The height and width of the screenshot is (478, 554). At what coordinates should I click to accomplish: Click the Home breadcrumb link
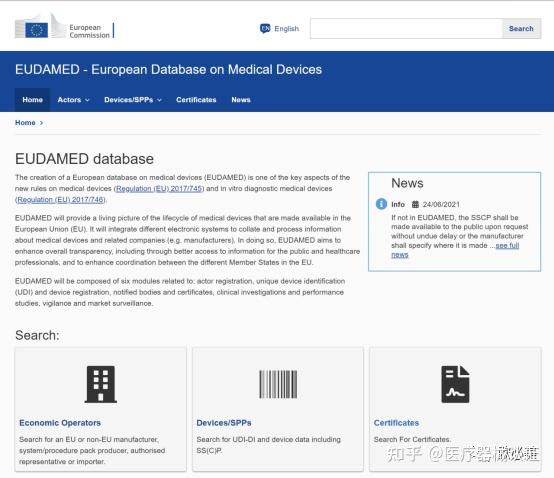click(25, 123)
